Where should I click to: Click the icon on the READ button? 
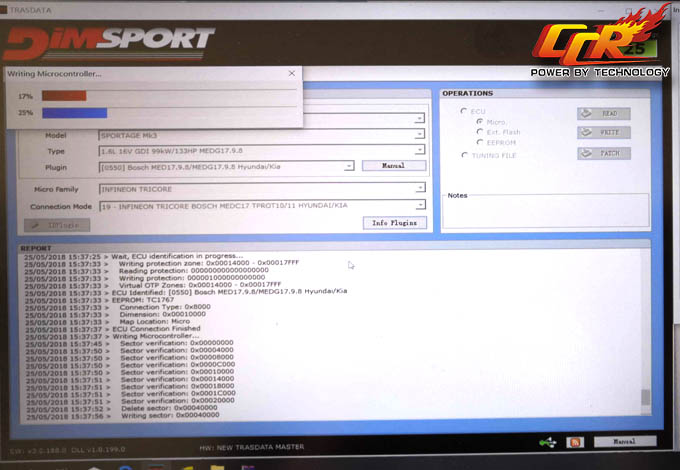pos(586,113)
